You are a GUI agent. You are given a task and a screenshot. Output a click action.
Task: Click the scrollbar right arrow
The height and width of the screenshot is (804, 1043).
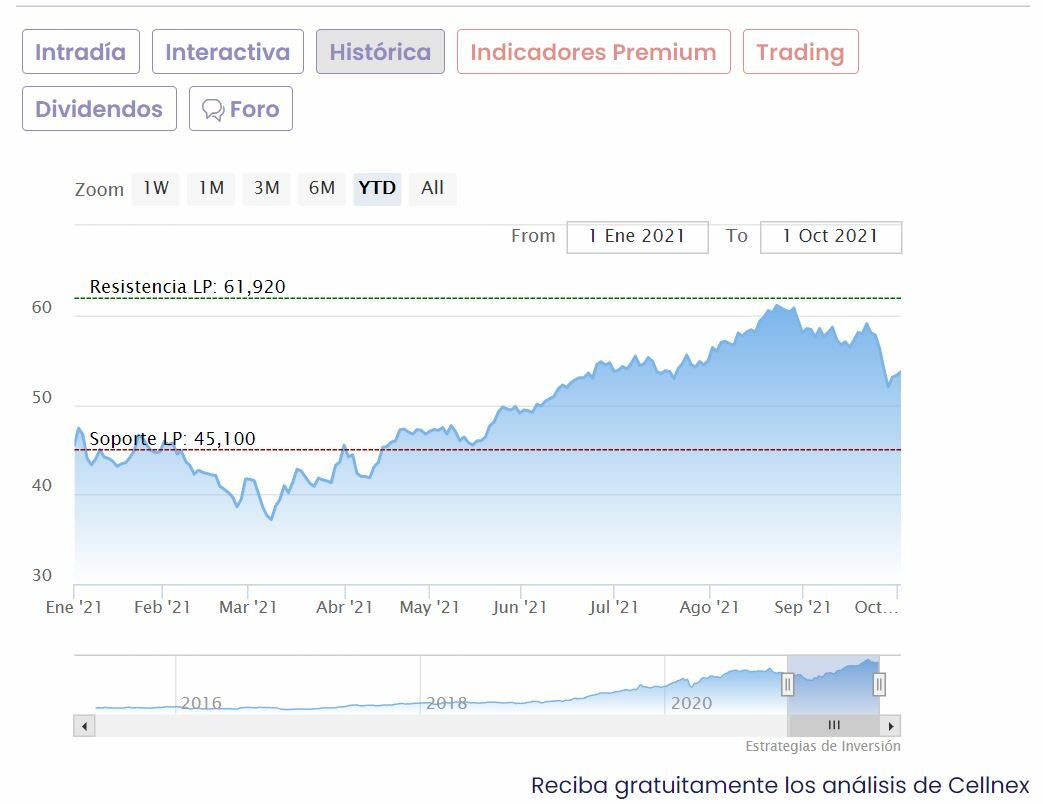[x=891, y=726]
